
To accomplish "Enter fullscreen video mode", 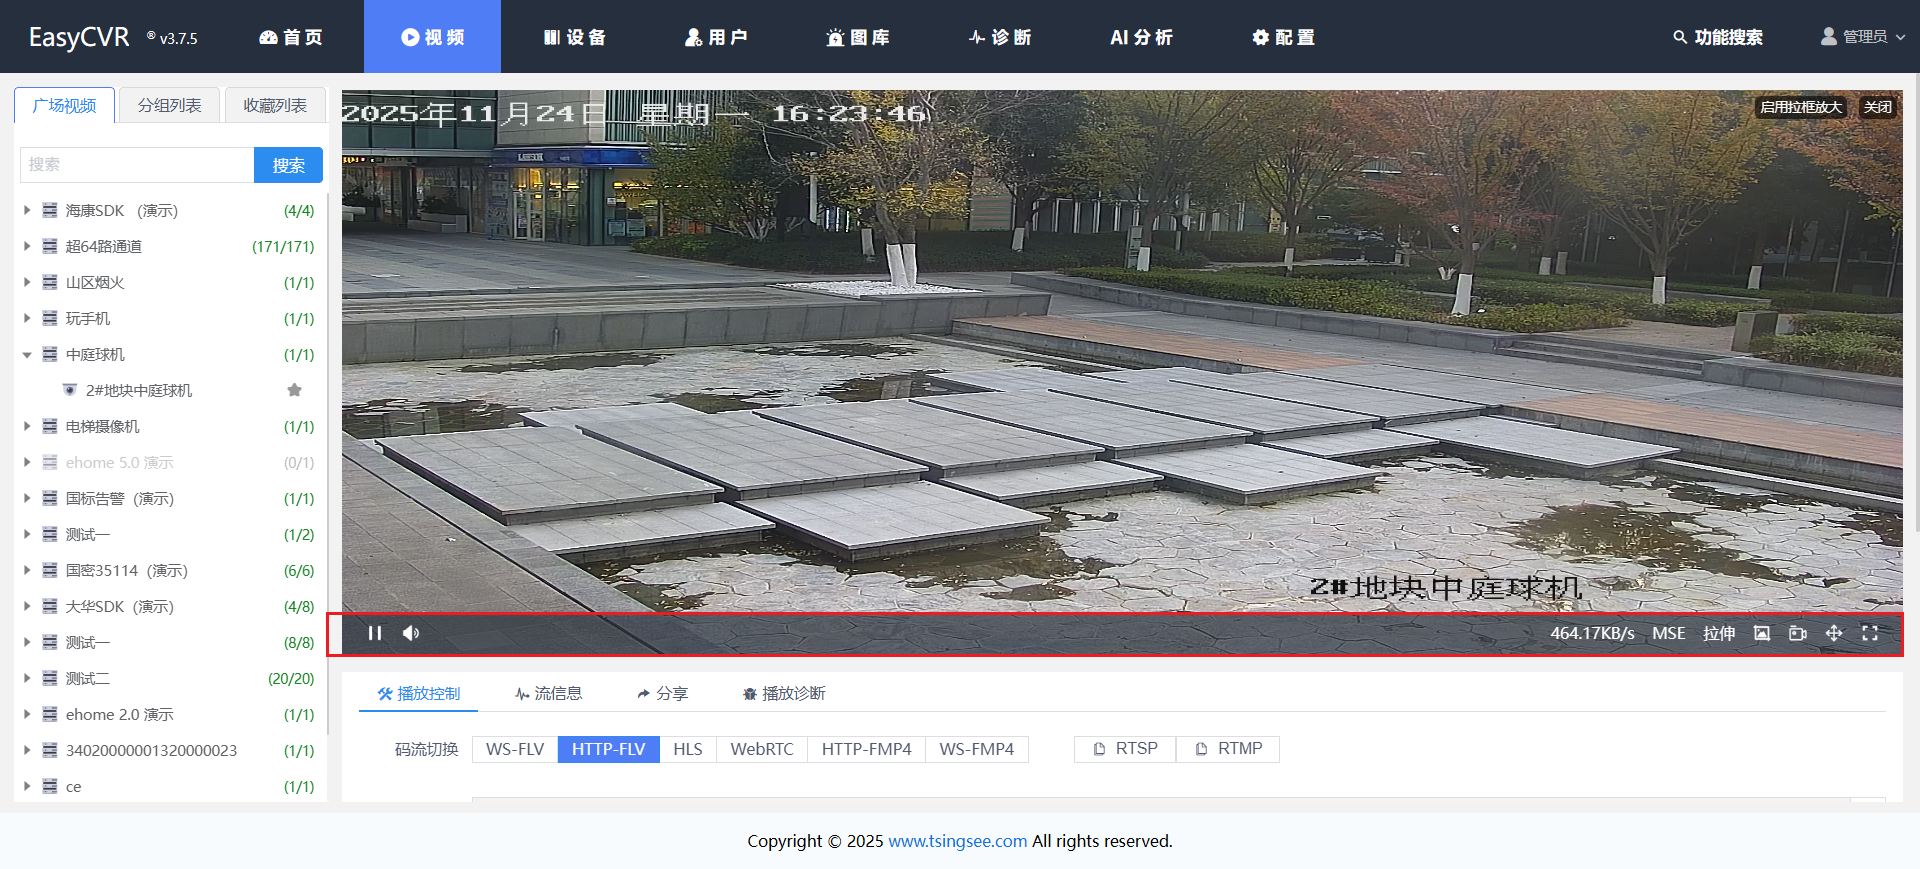I will point(1870,633).
